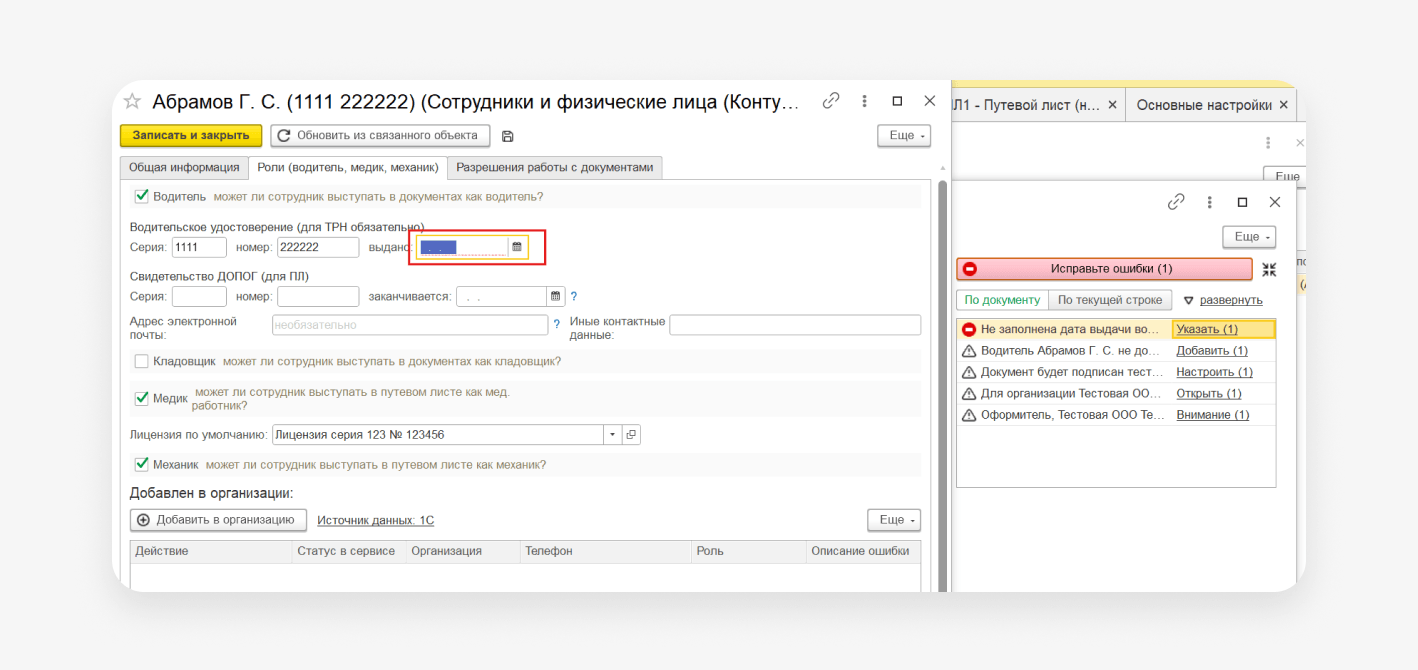Click link icon in error panel header
The height and width of the screenshot is (670, 1418).
point(1176,202)
